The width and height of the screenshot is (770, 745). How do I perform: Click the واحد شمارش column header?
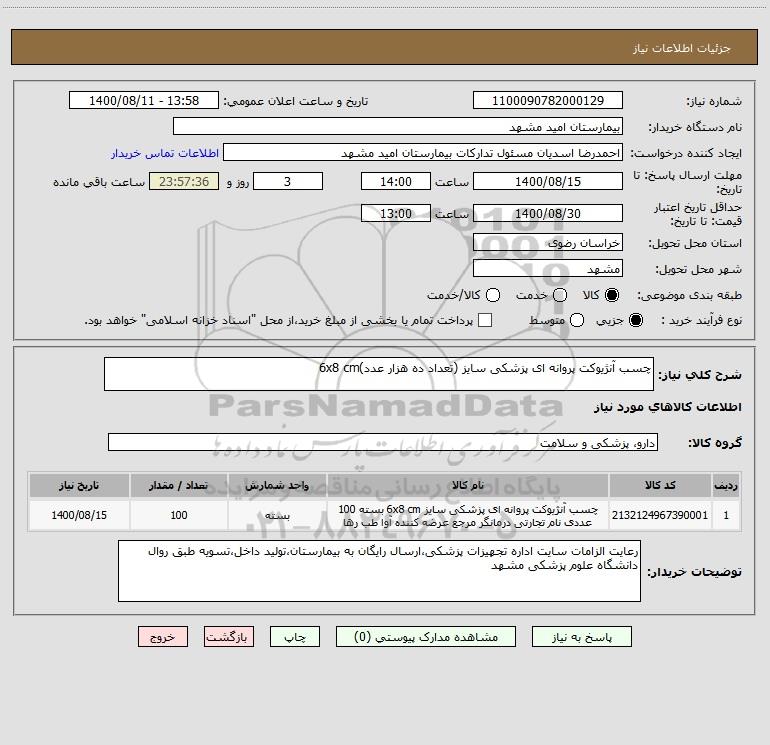point(277,486)
